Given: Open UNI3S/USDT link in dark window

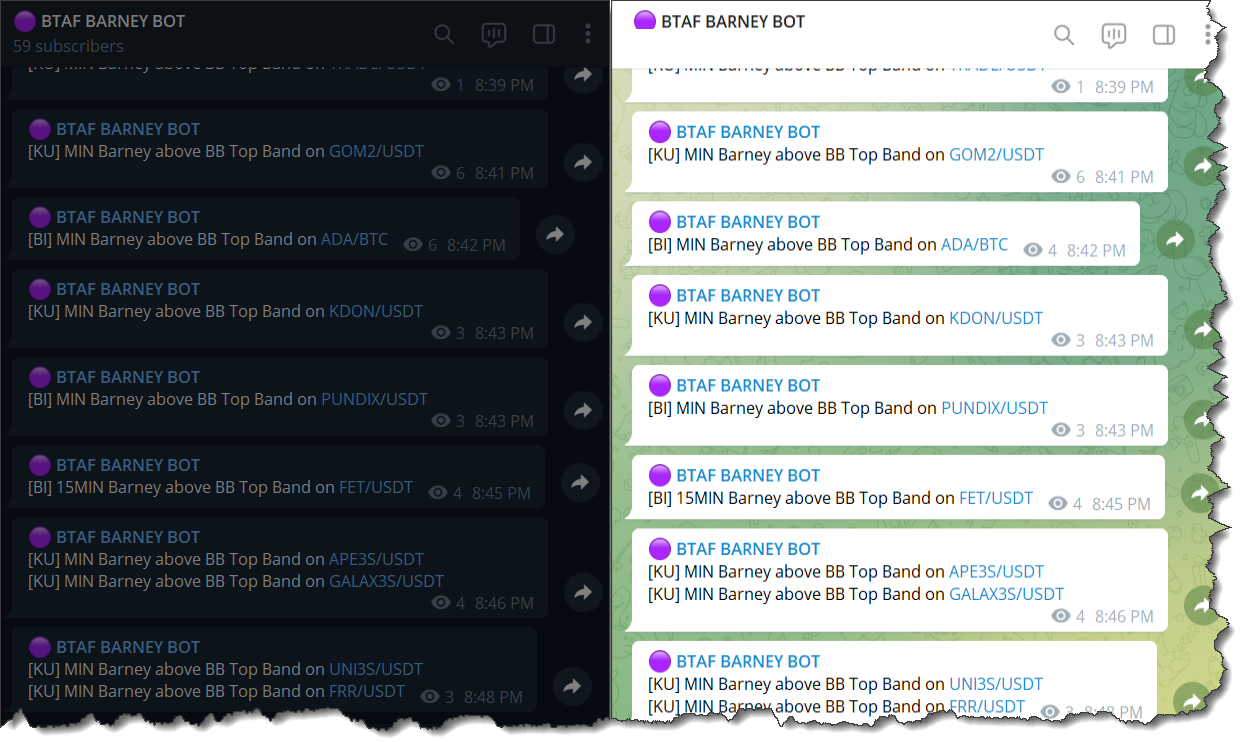Looking at the screenshot, I should (x=376, y=669).
